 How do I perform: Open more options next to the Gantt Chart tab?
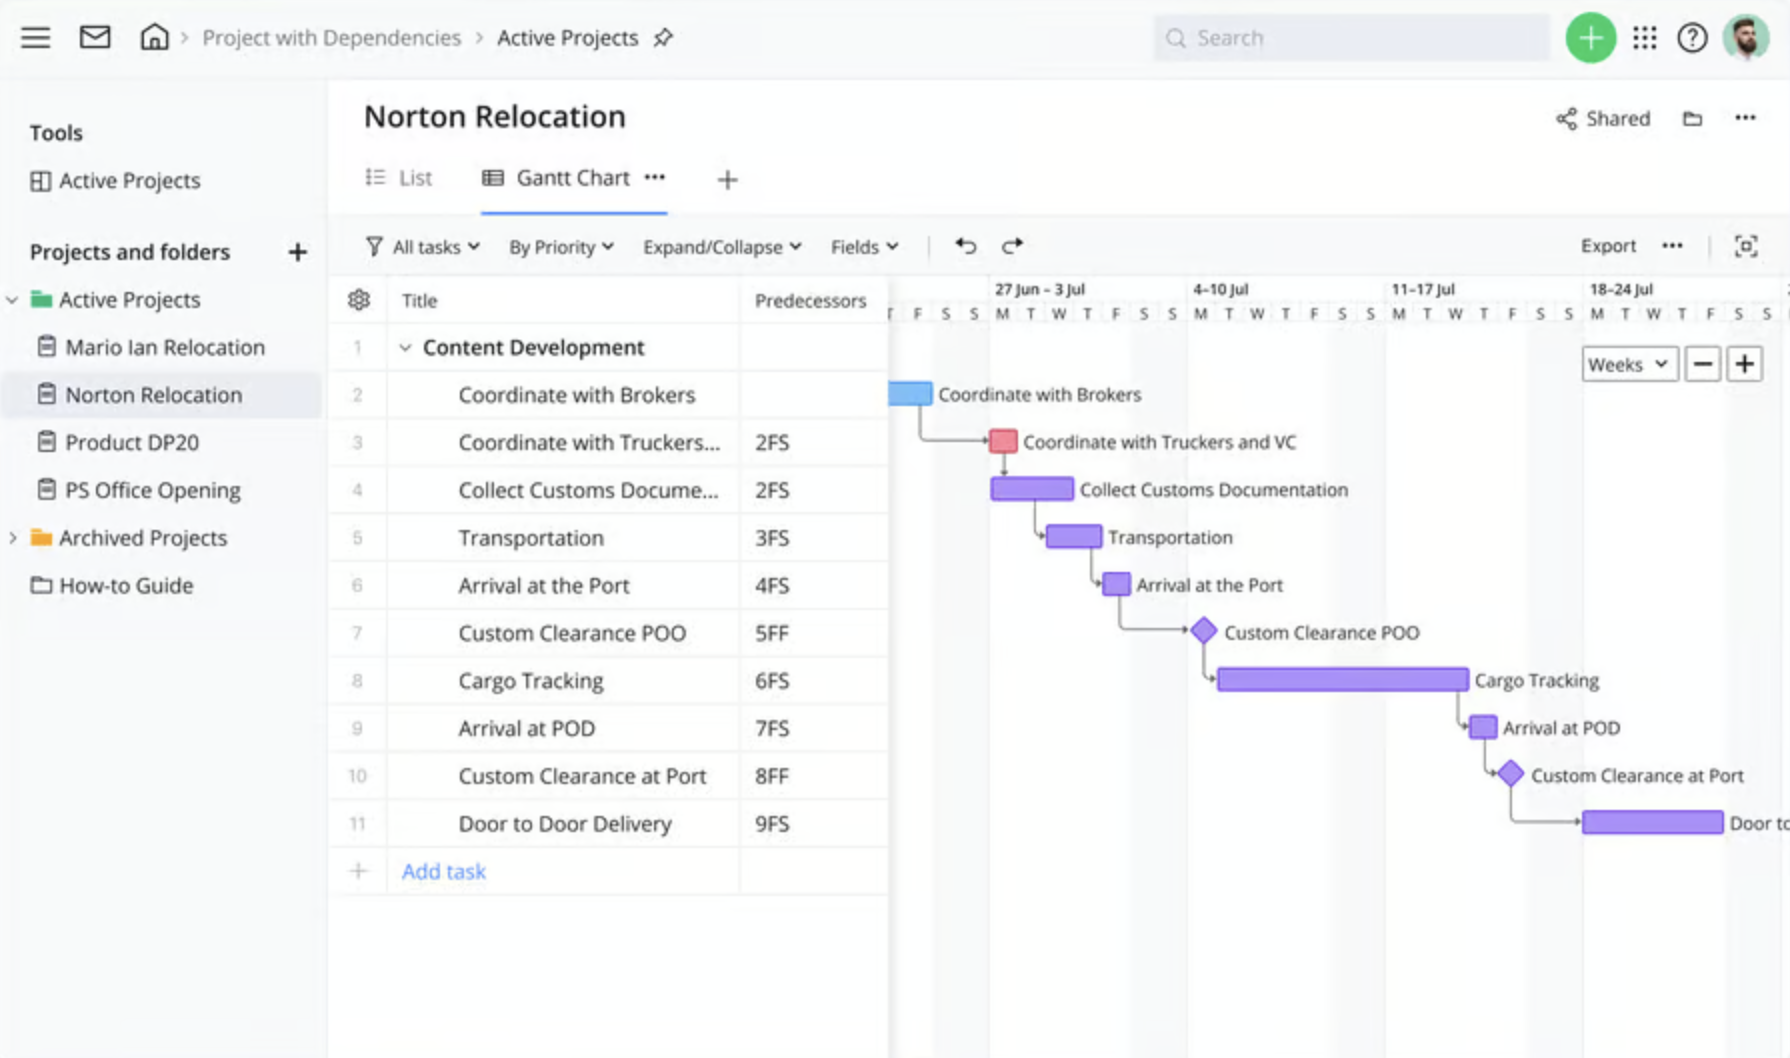tap(655, 178)
